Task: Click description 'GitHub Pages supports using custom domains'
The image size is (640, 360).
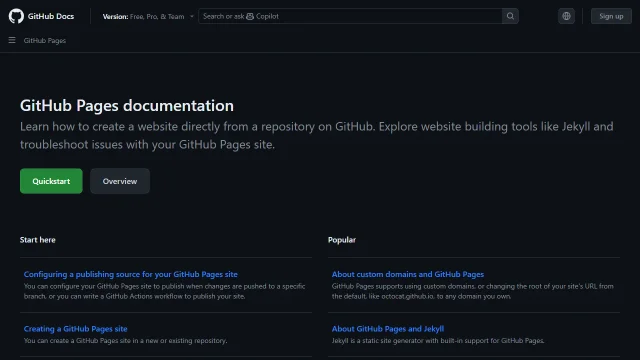Action: (473, 291)
